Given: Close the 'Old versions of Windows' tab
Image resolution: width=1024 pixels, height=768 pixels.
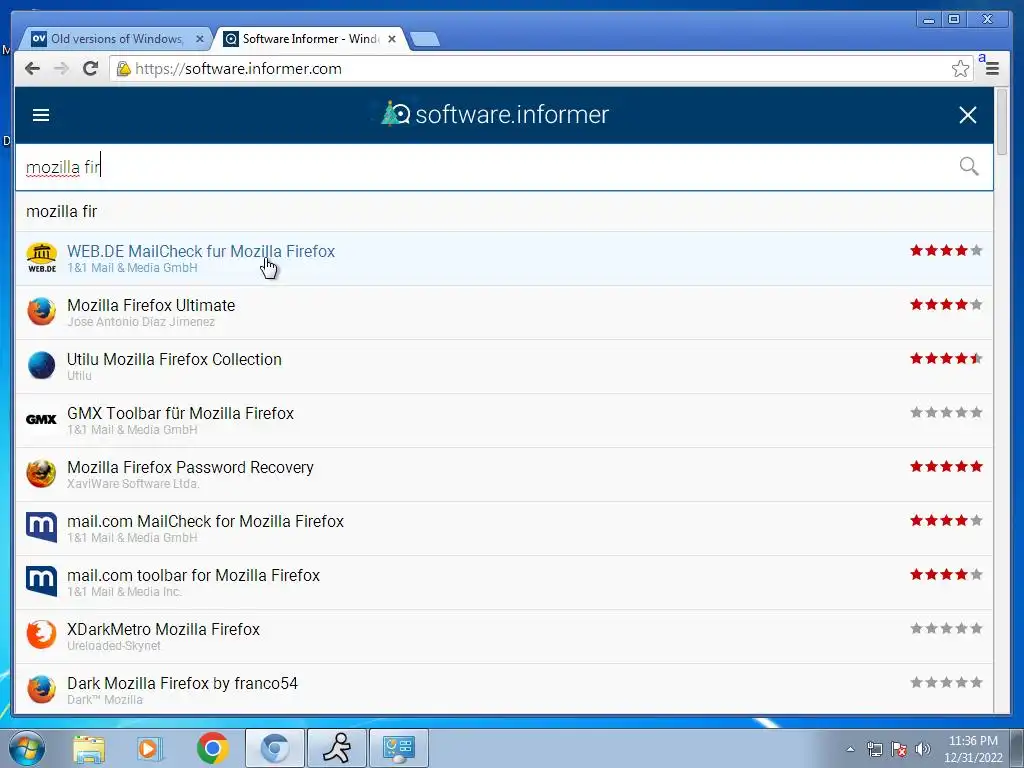Looking at the screenshot, I should [x=200, y=39].
